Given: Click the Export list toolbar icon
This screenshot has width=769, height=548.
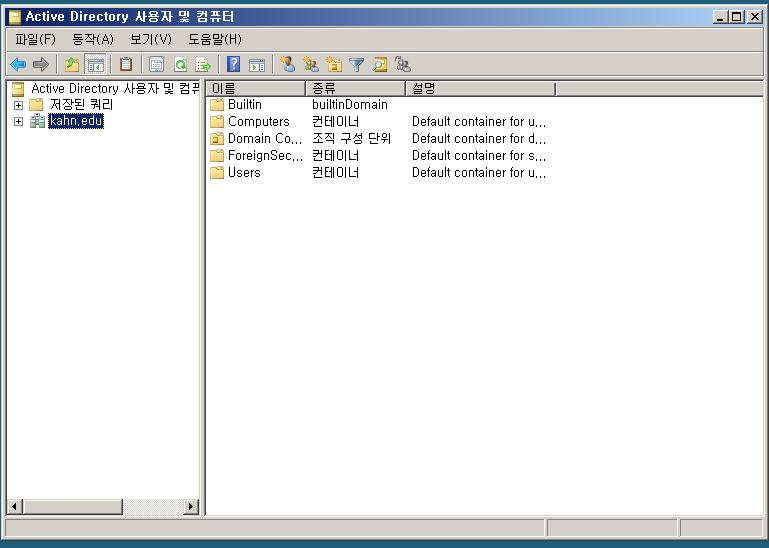Looking at the screenshot, I should pyautogui.click(x=203, y=64).
